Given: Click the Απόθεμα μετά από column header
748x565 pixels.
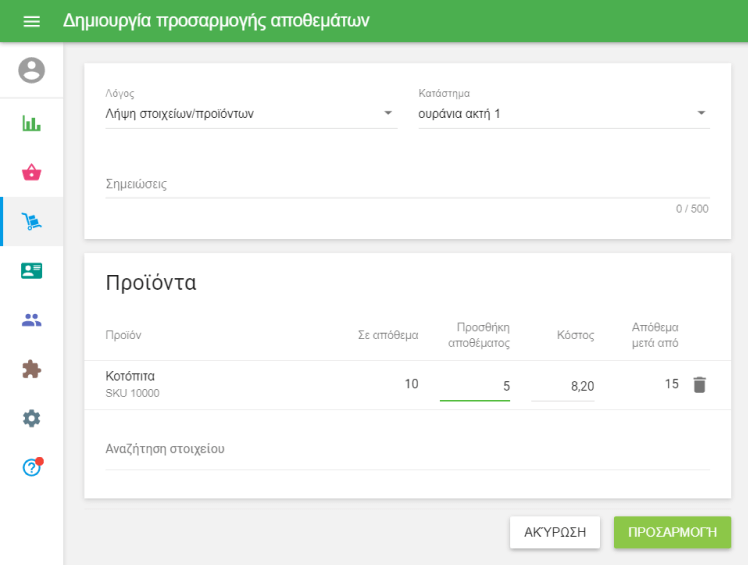Looking at the screenshot, I should (x=655, y=335).
